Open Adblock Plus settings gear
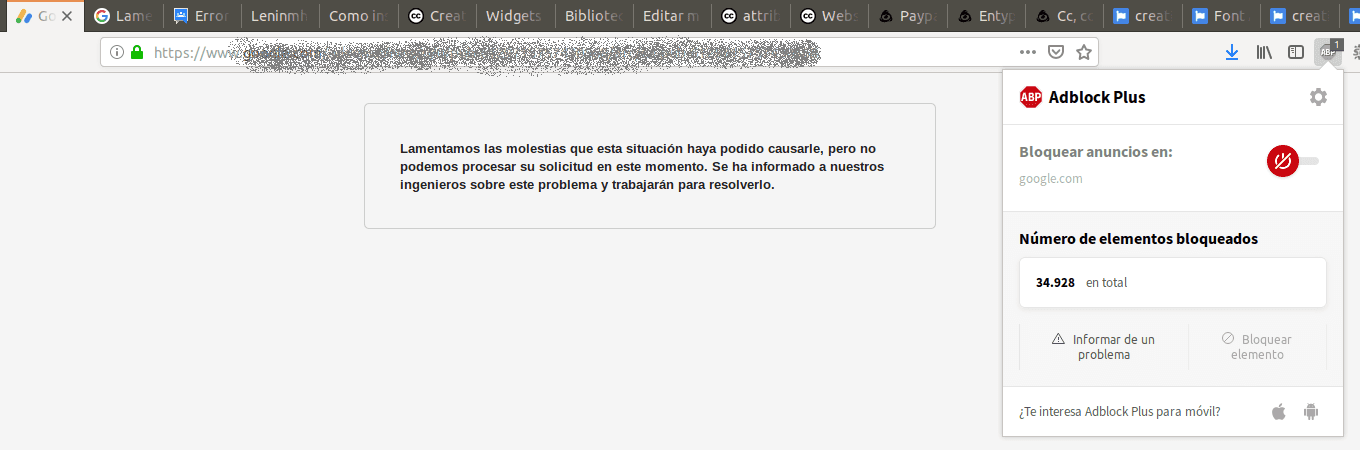 (1318, 97)
